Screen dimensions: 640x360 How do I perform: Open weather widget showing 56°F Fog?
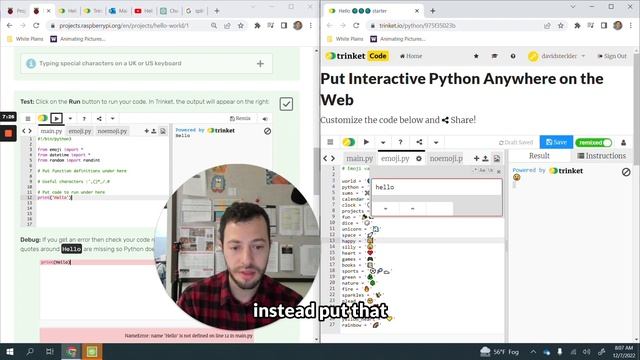(x=500, y=351)
